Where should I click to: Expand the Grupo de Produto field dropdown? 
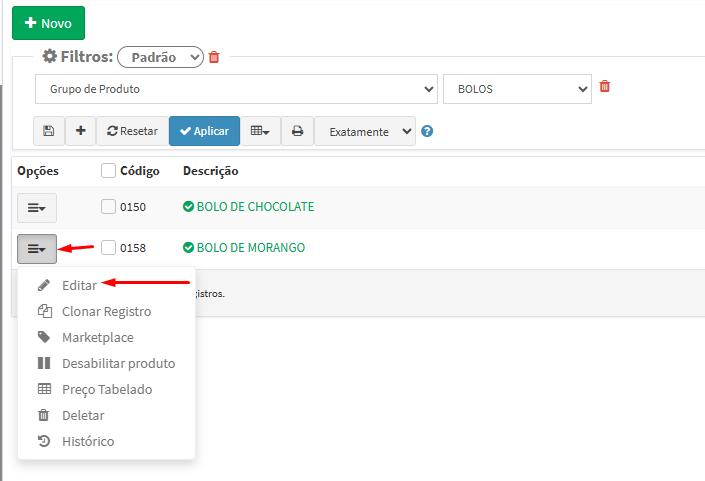[236, 89]
